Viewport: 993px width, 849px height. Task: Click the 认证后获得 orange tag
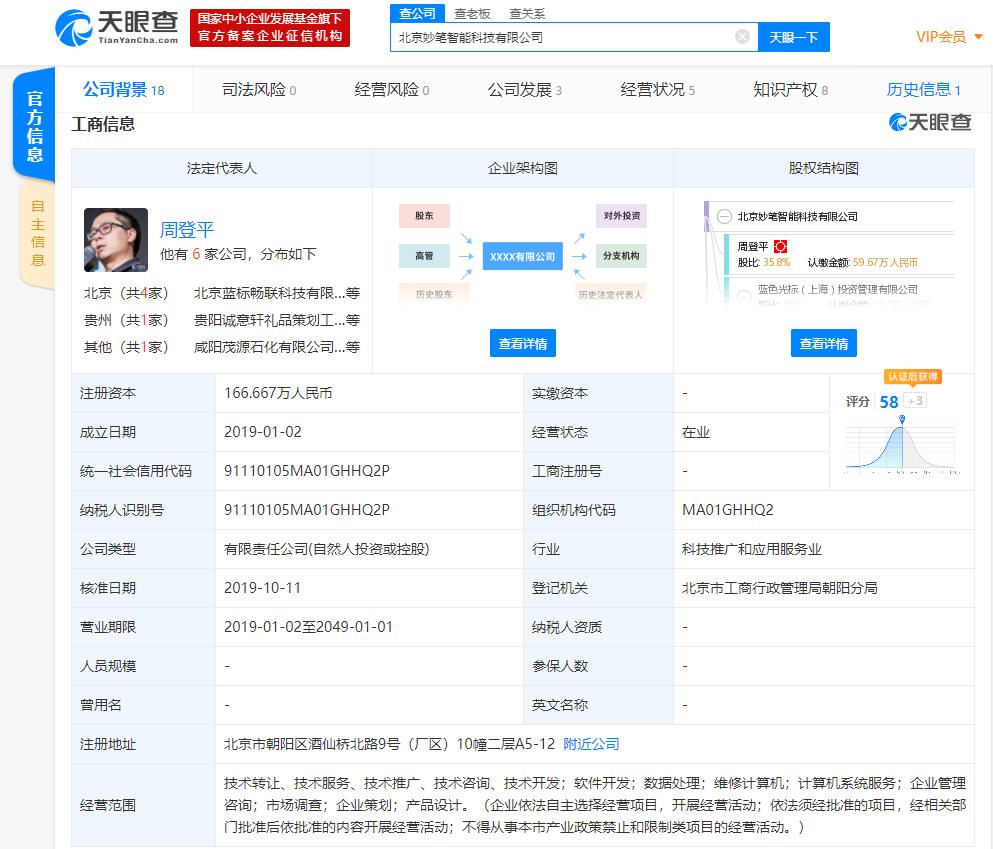[912, 377]
